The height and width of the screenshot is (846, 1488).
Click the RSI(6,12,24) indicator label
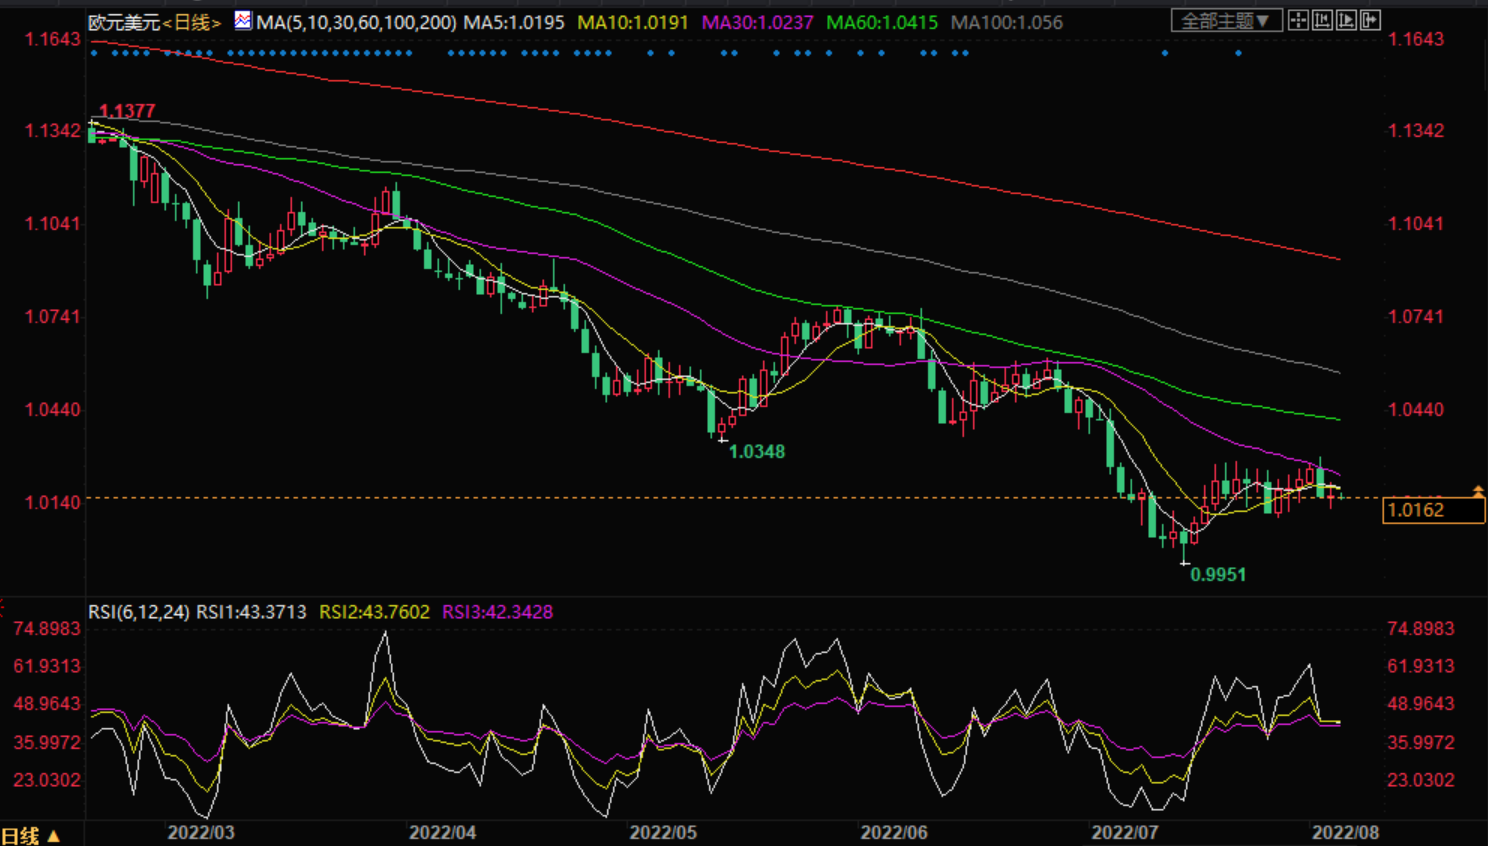[x=139, y=612]
